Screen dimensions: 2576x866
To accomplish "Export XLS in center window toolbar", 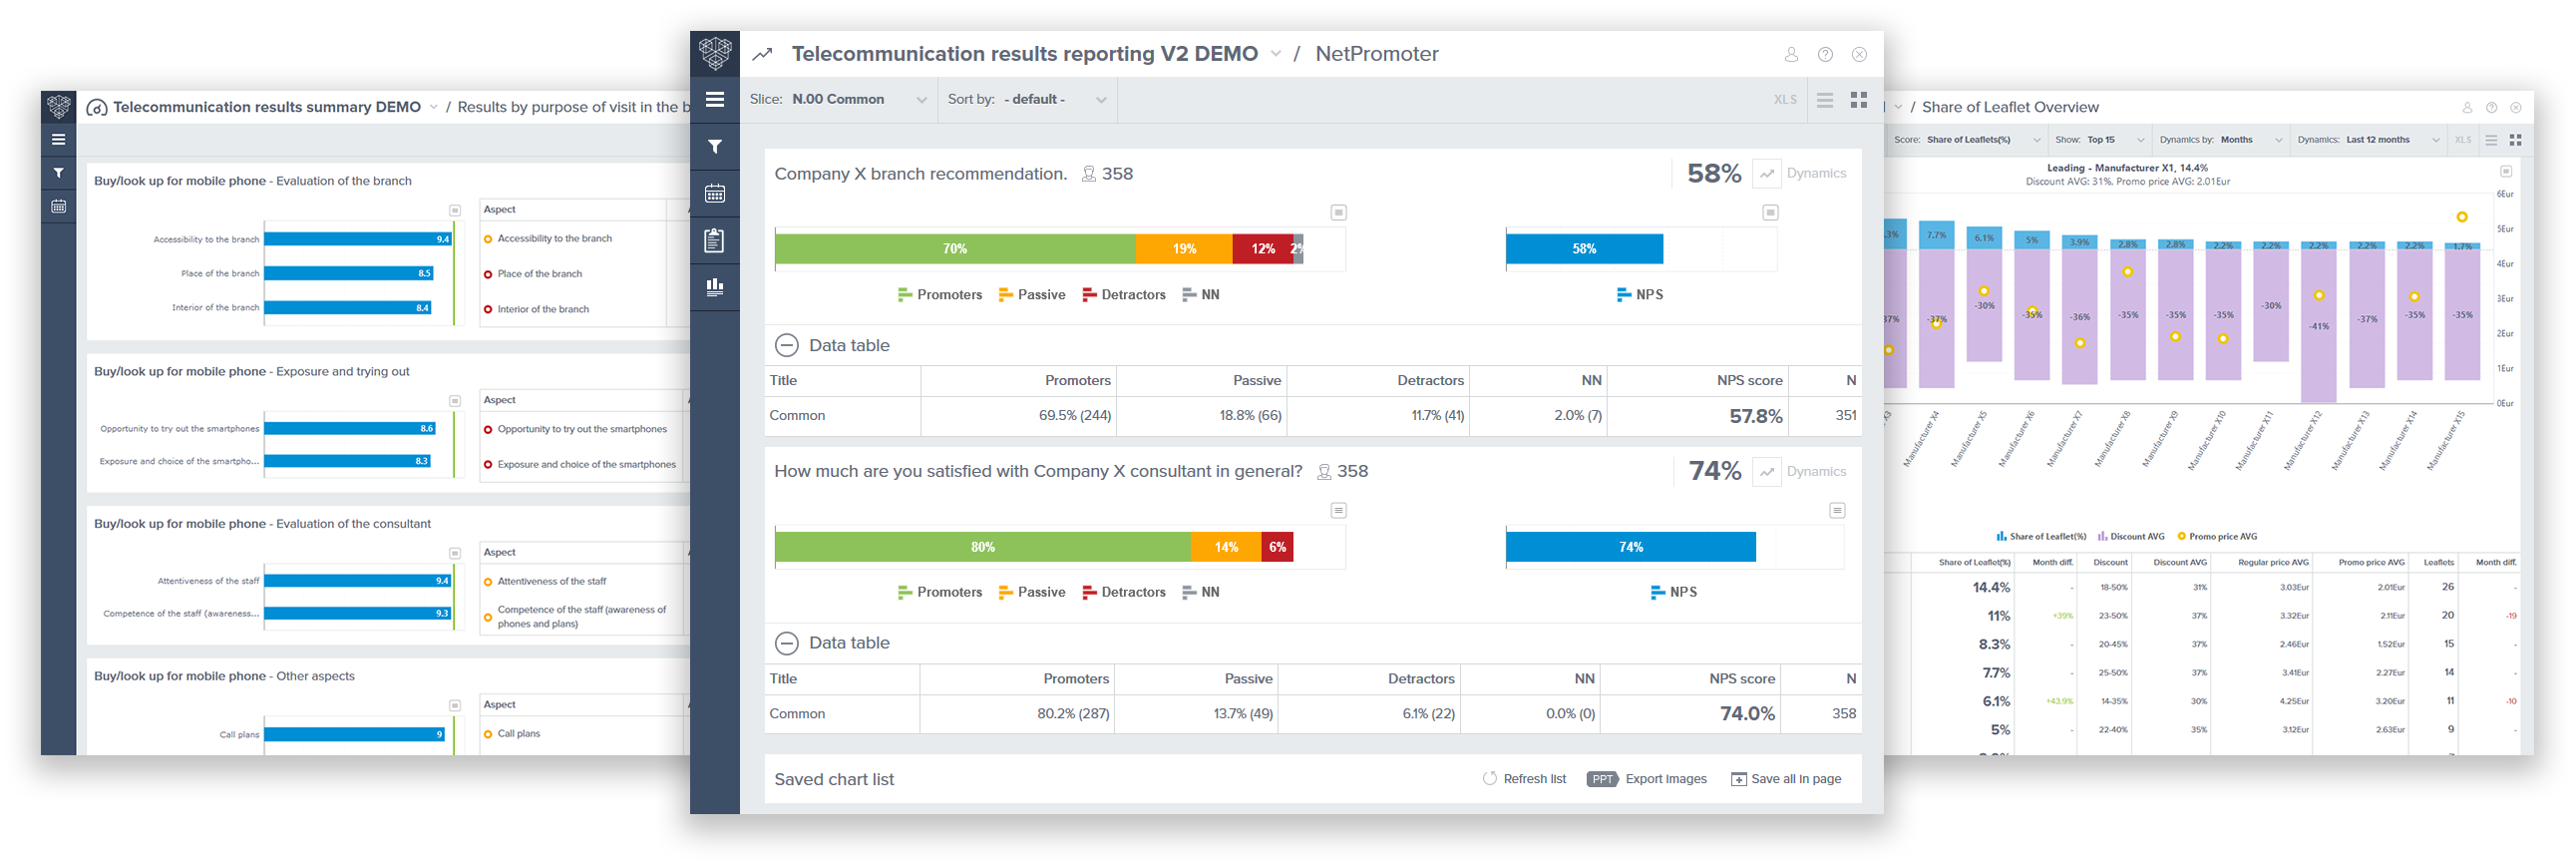I will (x=1785, y=100).
